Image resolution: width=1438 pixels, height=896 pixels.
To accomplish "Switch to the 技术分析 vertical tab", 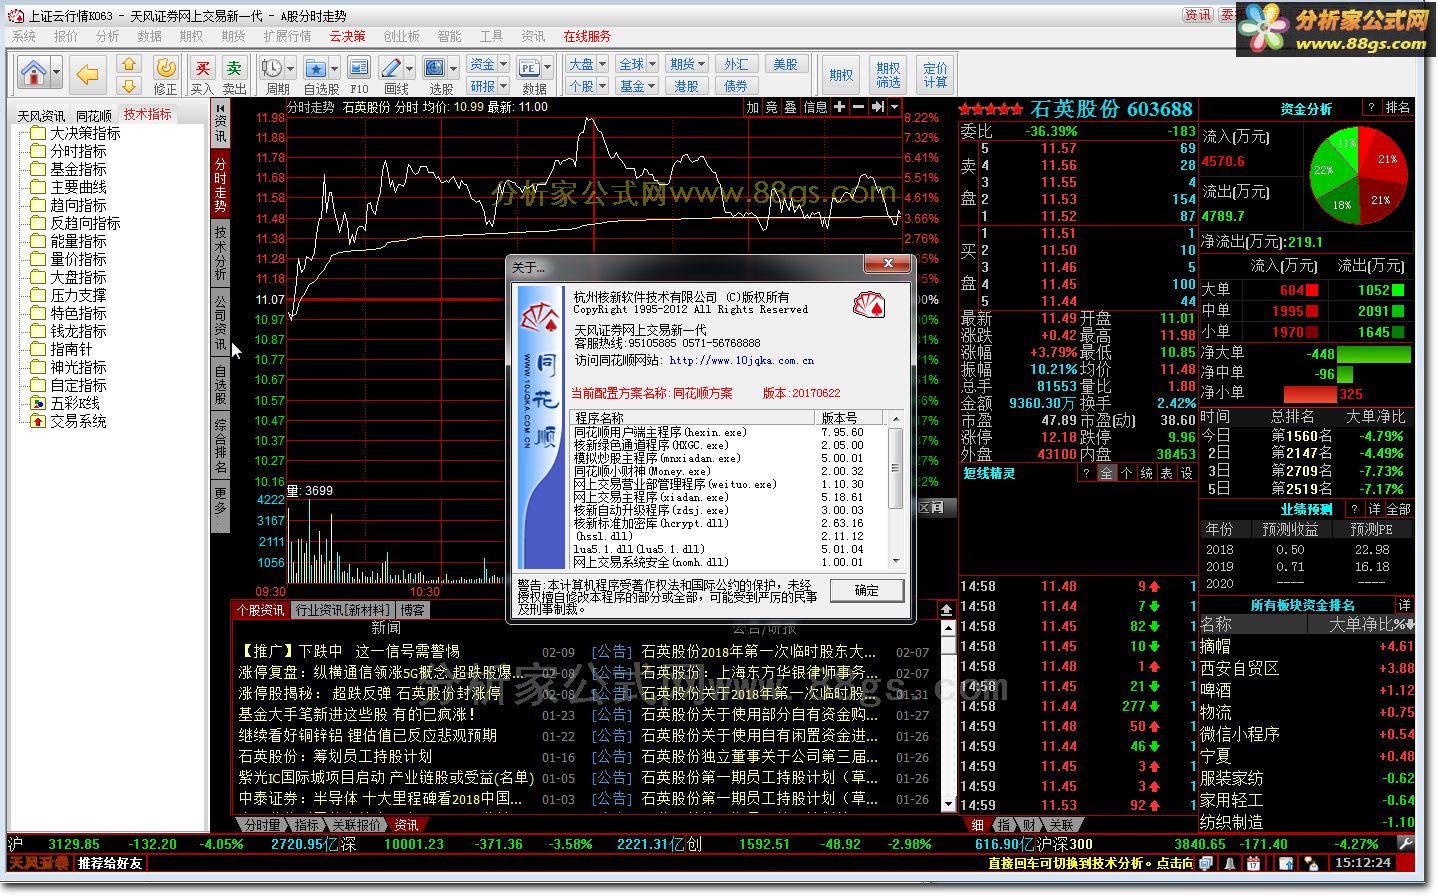I will pyautogui.click(x=220, y=252).
